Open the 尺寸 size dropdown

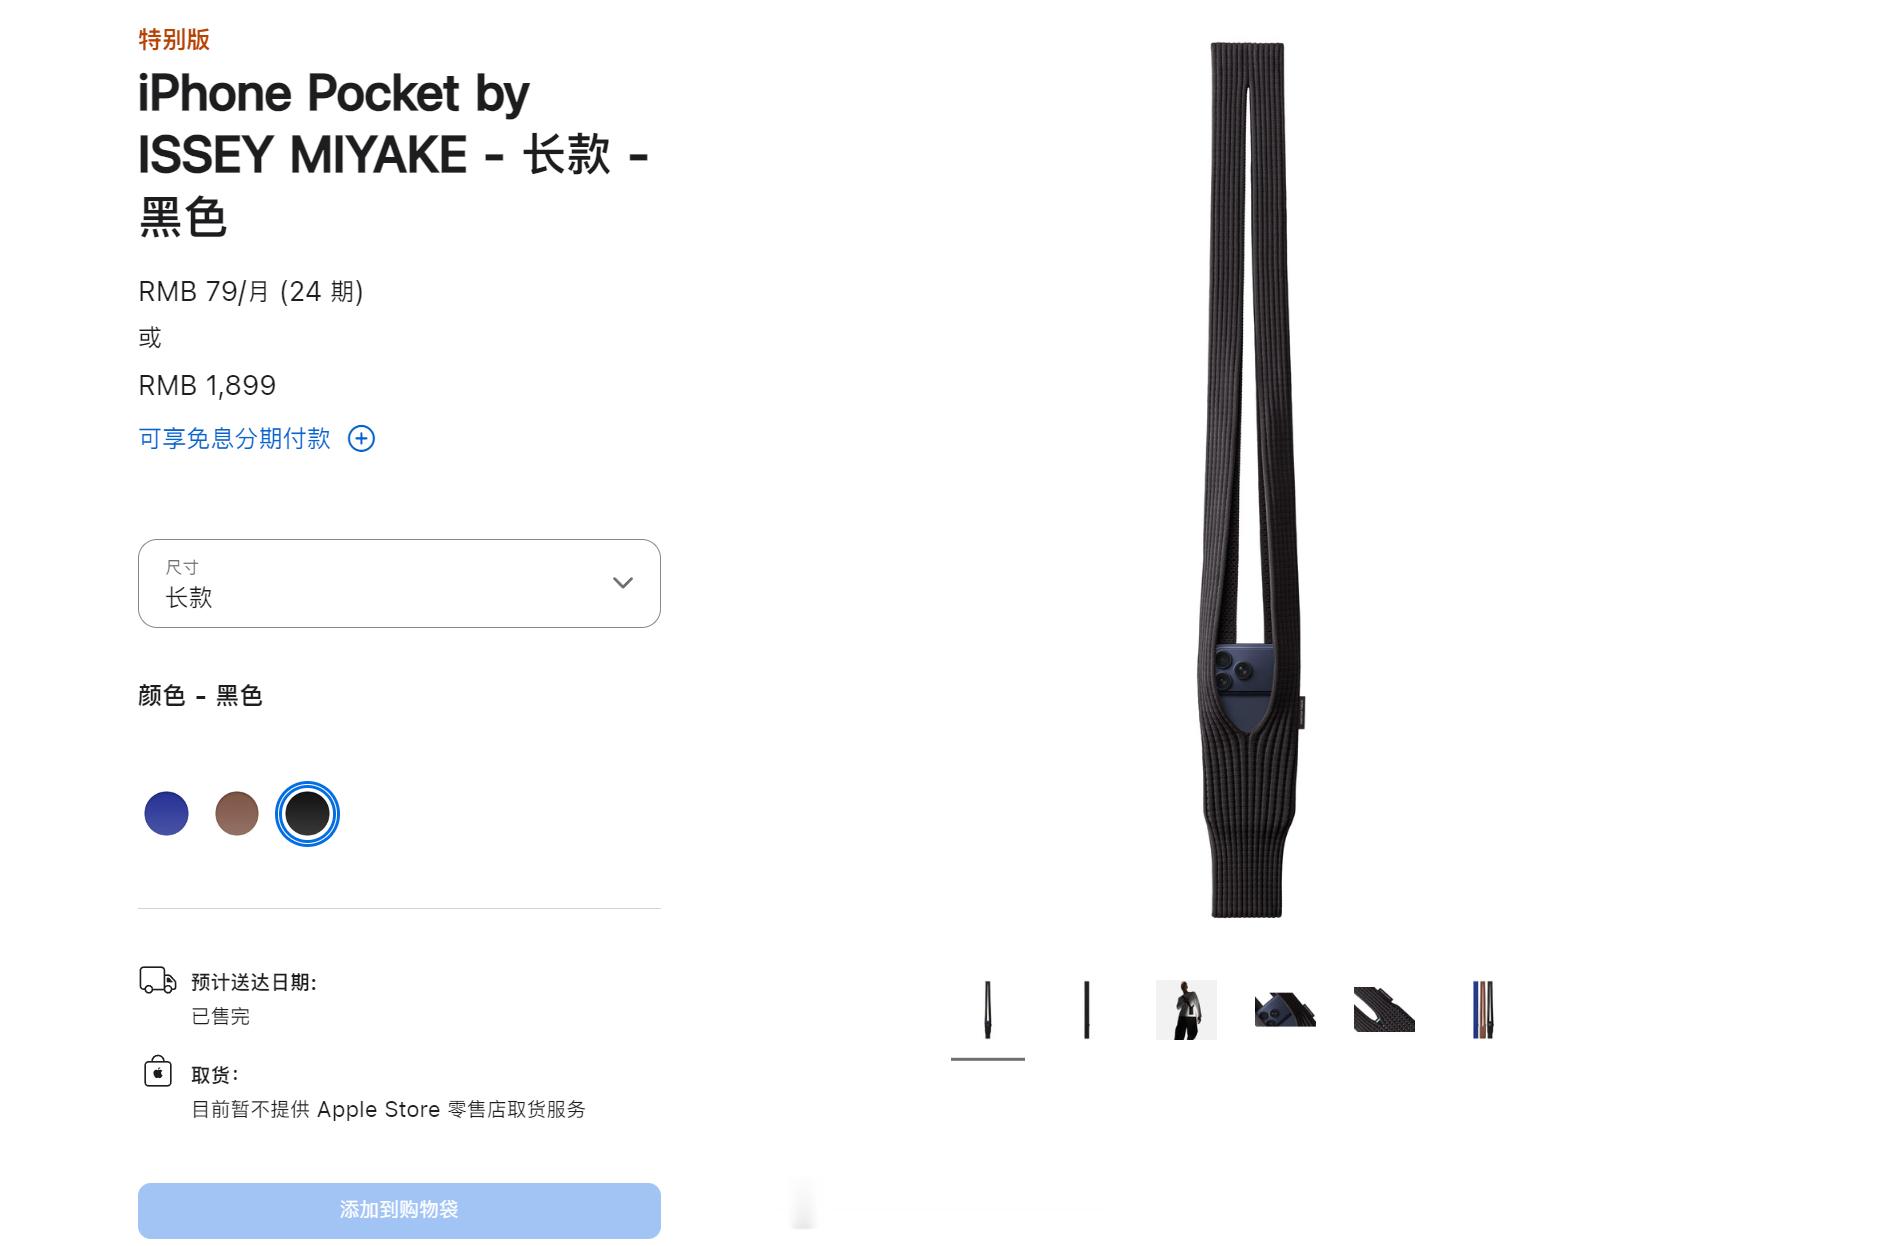coord(399,583)
